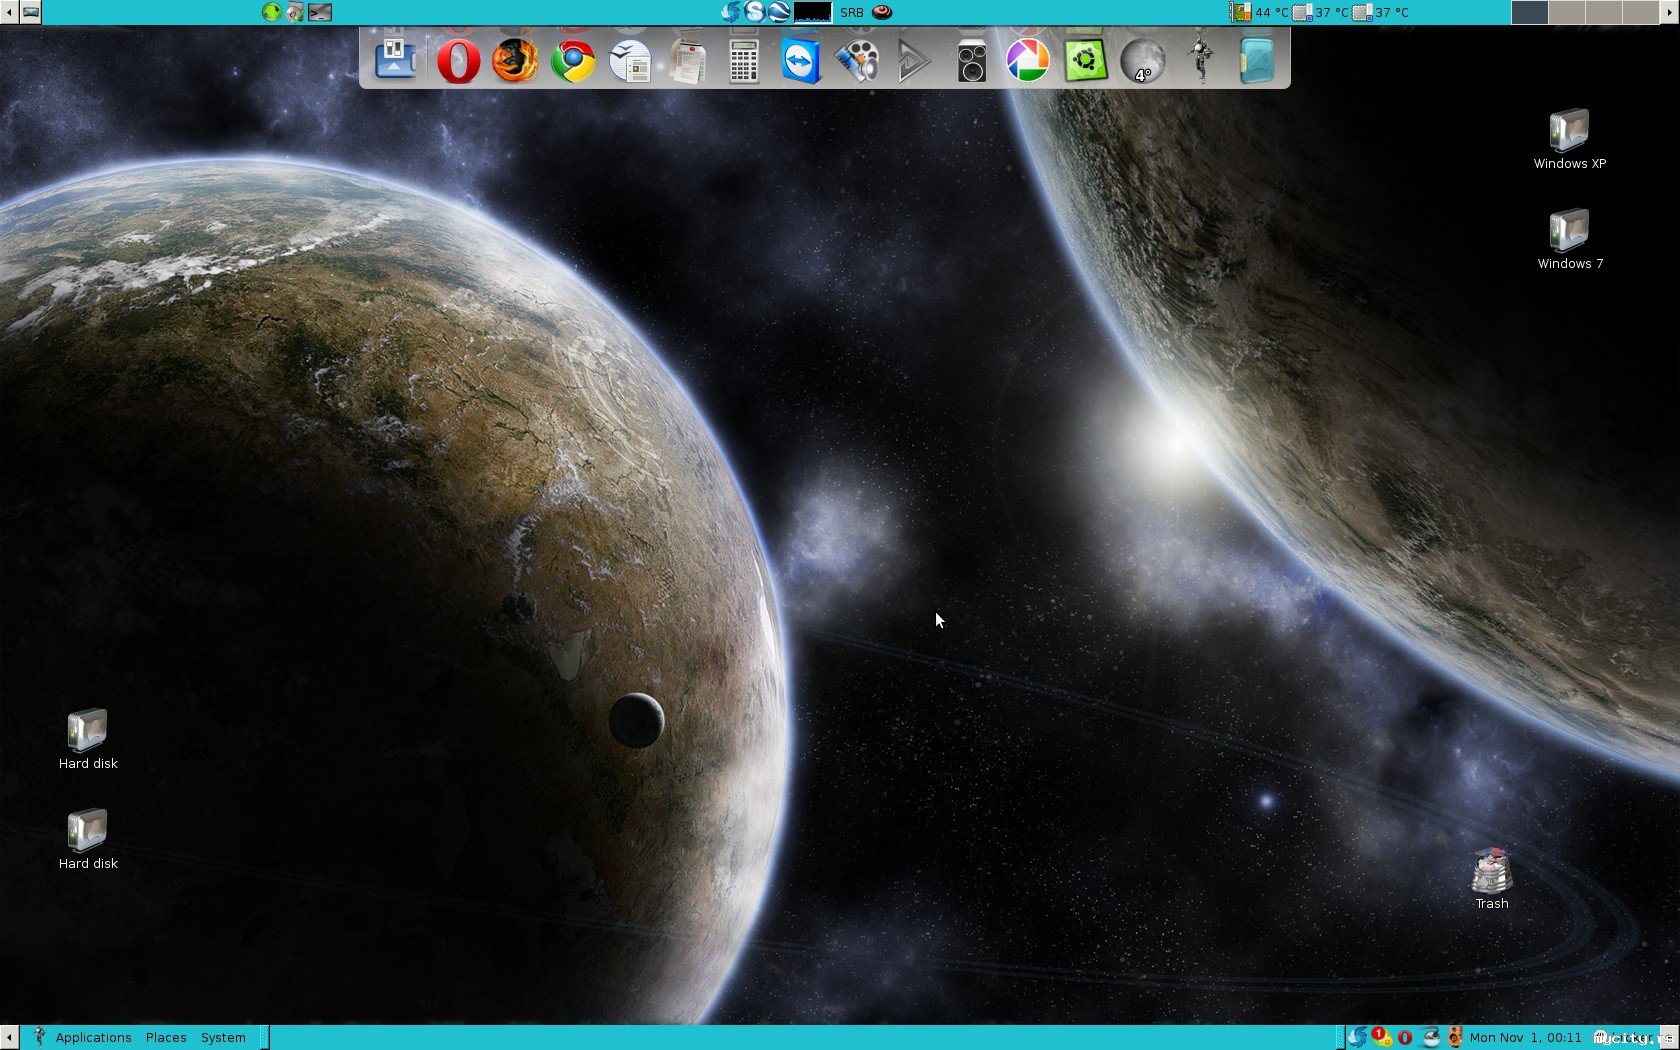
Task: Click the blue swirl icon in top panel
Action: coord(731,12)
